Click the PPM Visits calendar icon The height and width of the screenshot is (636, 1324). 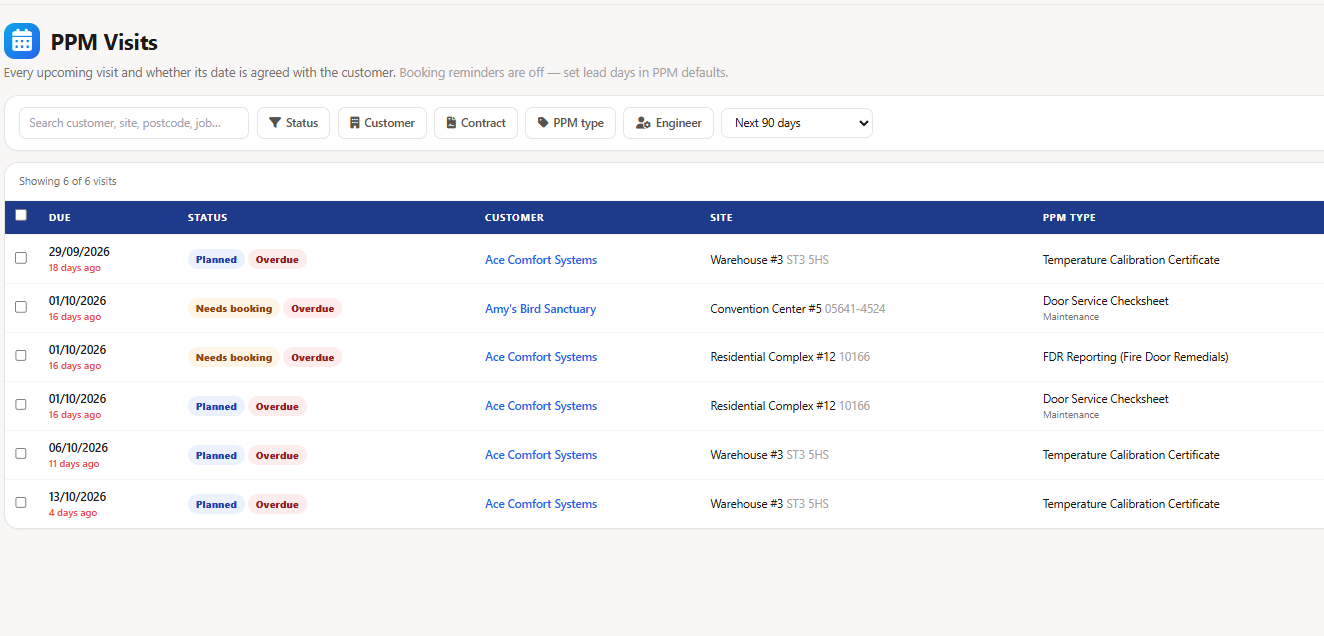[22, 41]
